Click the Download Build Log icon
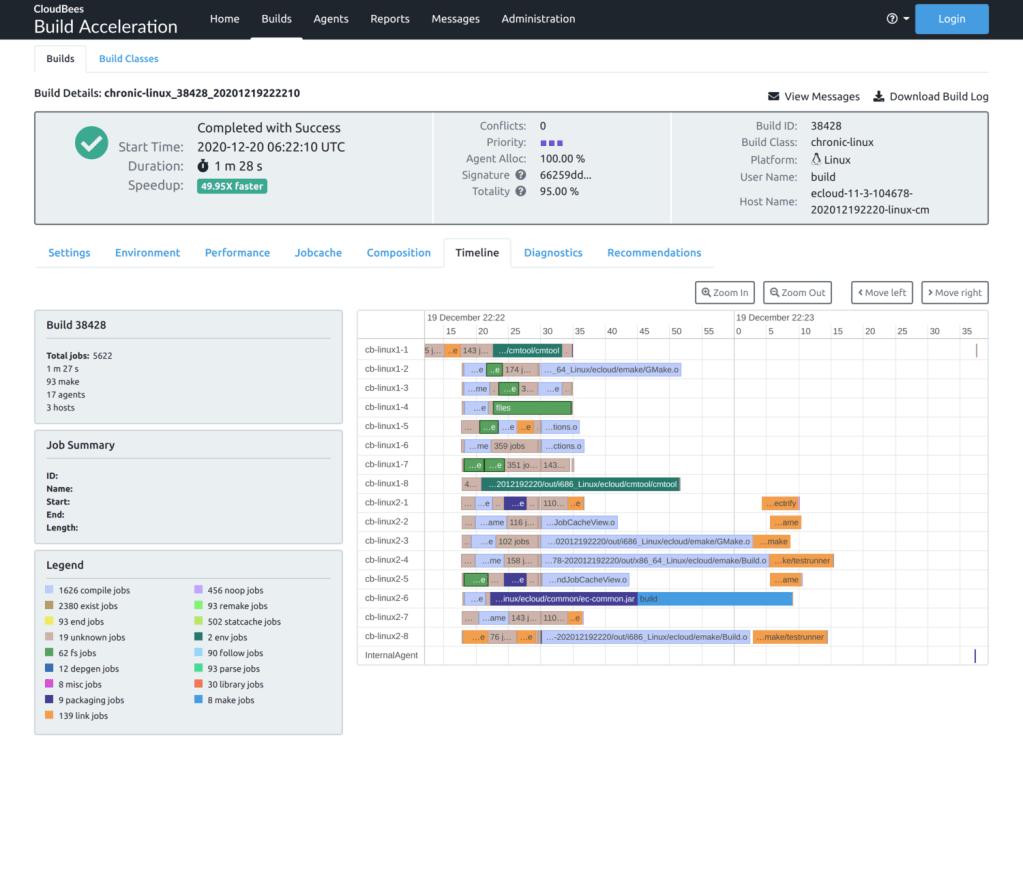 [879, 97]
